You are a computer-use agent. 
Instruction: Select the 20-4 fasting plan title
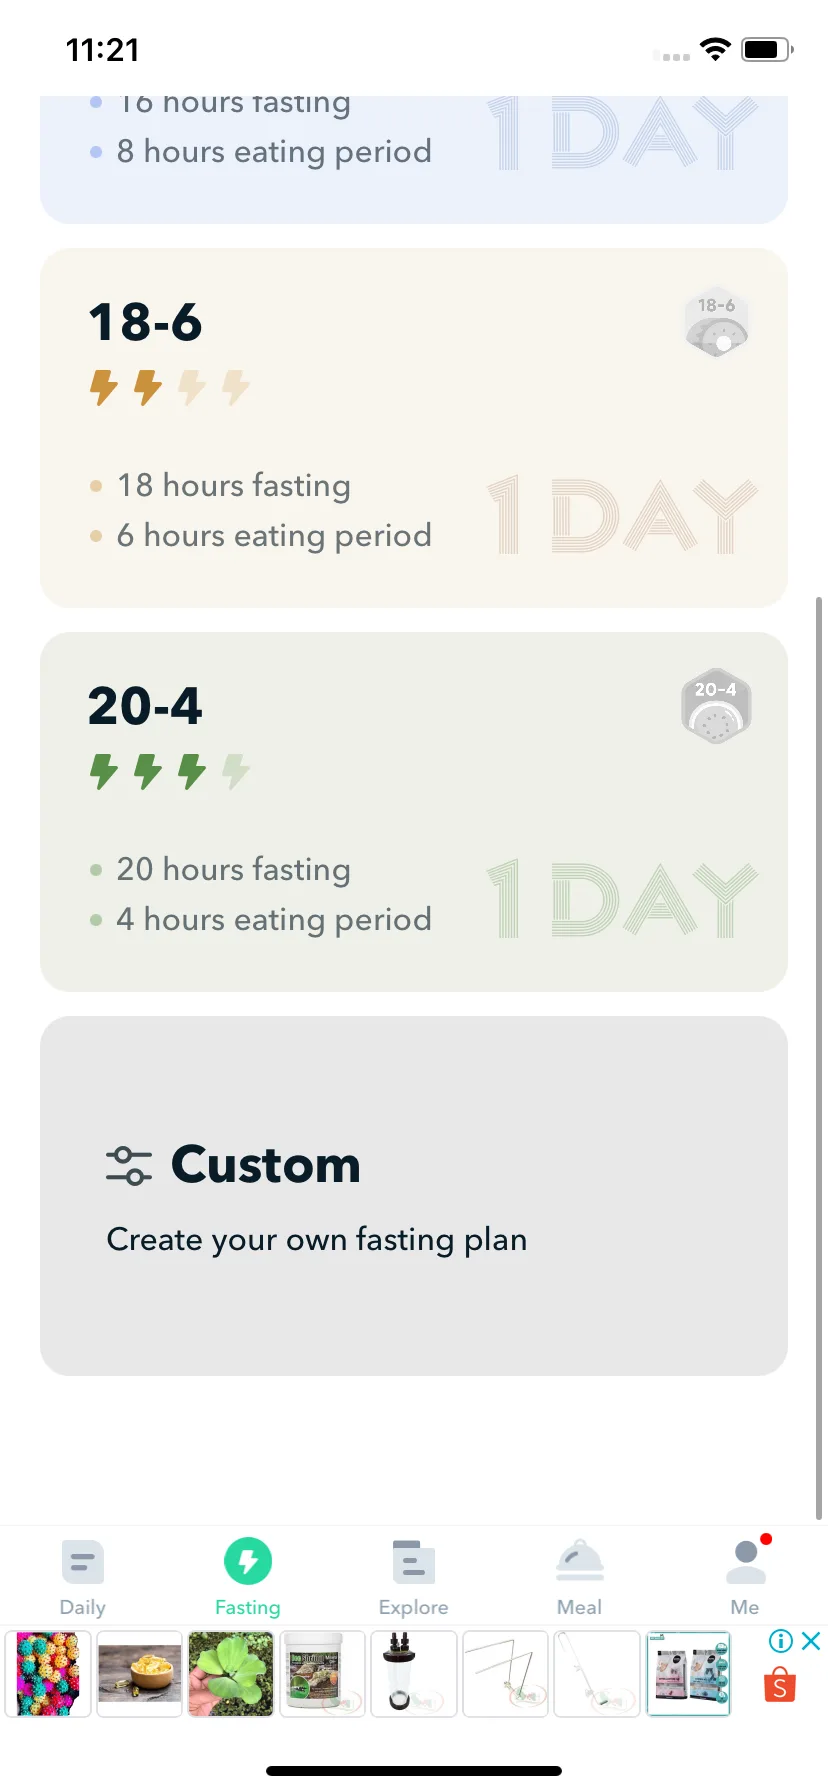[x=145, y=706]
